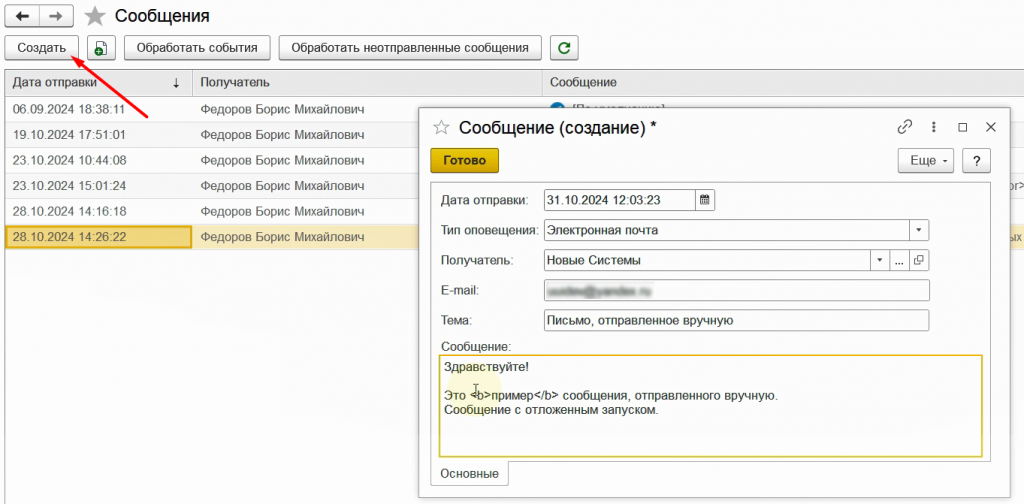Refresh the messages list

click(565, 48)
